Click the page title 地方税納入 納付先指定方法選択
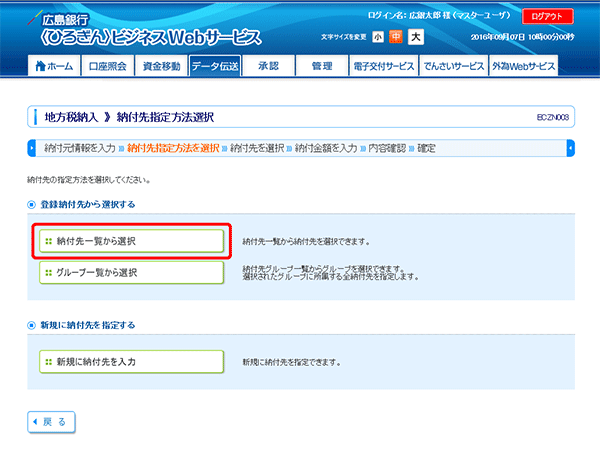Image resolution: width=600 pixels, height=463 pixels. tap(129, 117)
